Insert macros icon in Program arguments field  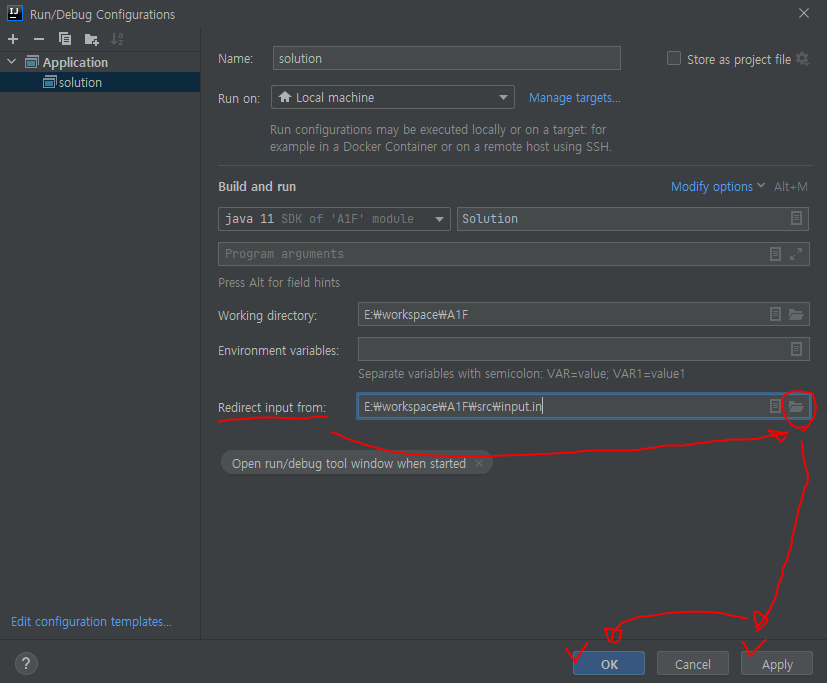775,254
